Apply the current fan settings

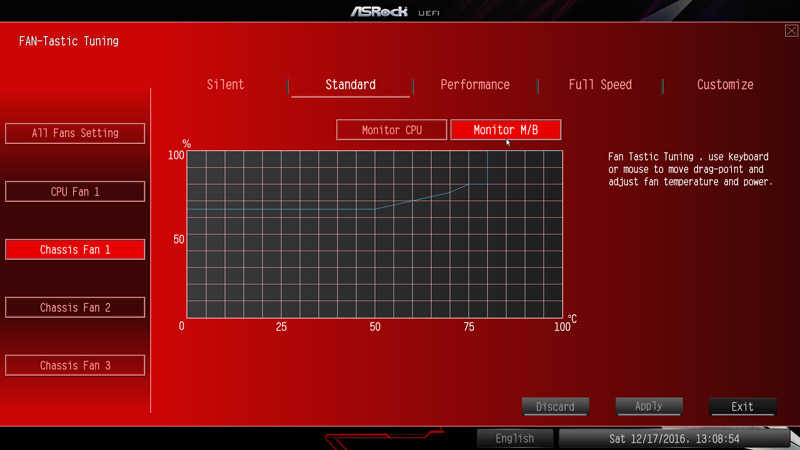tap(649, 406)
